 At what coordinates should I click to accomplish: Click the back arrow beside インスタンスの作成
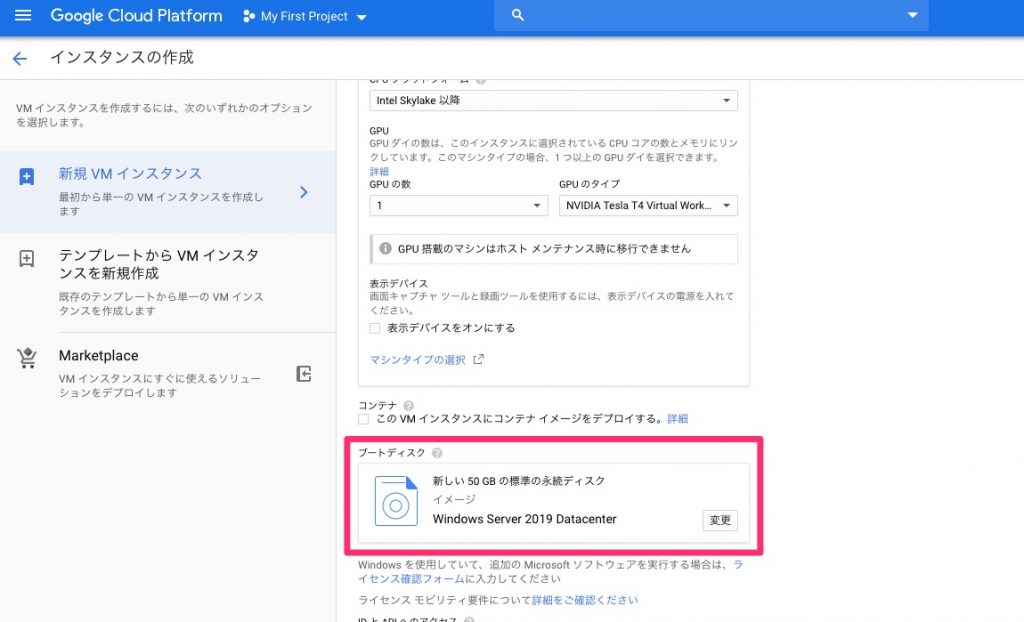click(x=20, y=59)
